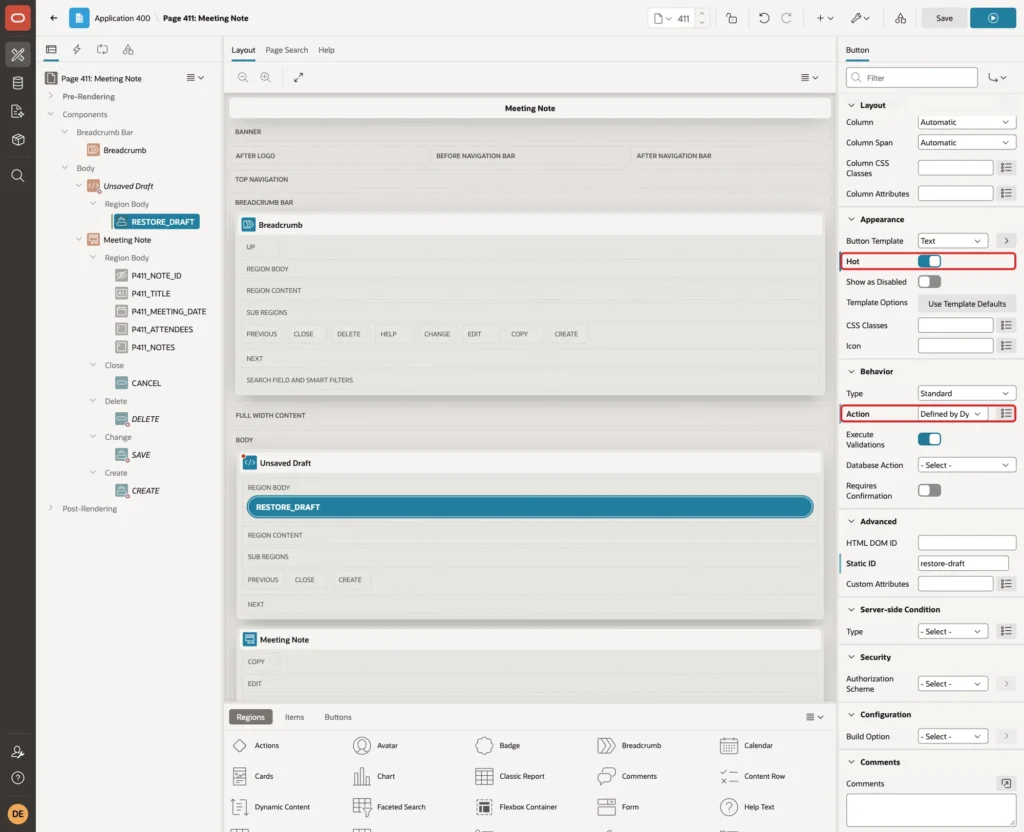Open Shared Components from the top toolbar
This screenshot has width=1024, height=832.
(x=900, y=18)
